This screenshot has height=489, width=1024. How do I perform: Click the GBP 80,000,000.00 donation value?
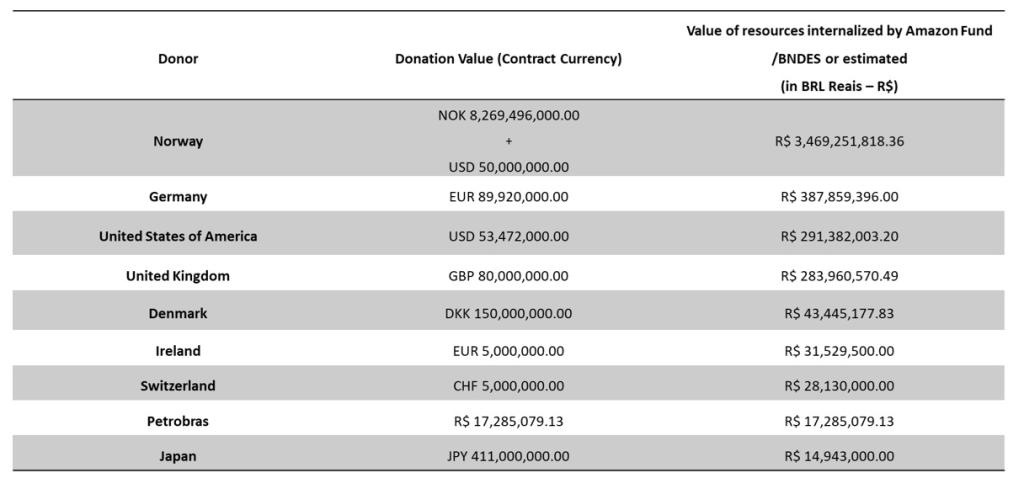click(x=508, y=276)
